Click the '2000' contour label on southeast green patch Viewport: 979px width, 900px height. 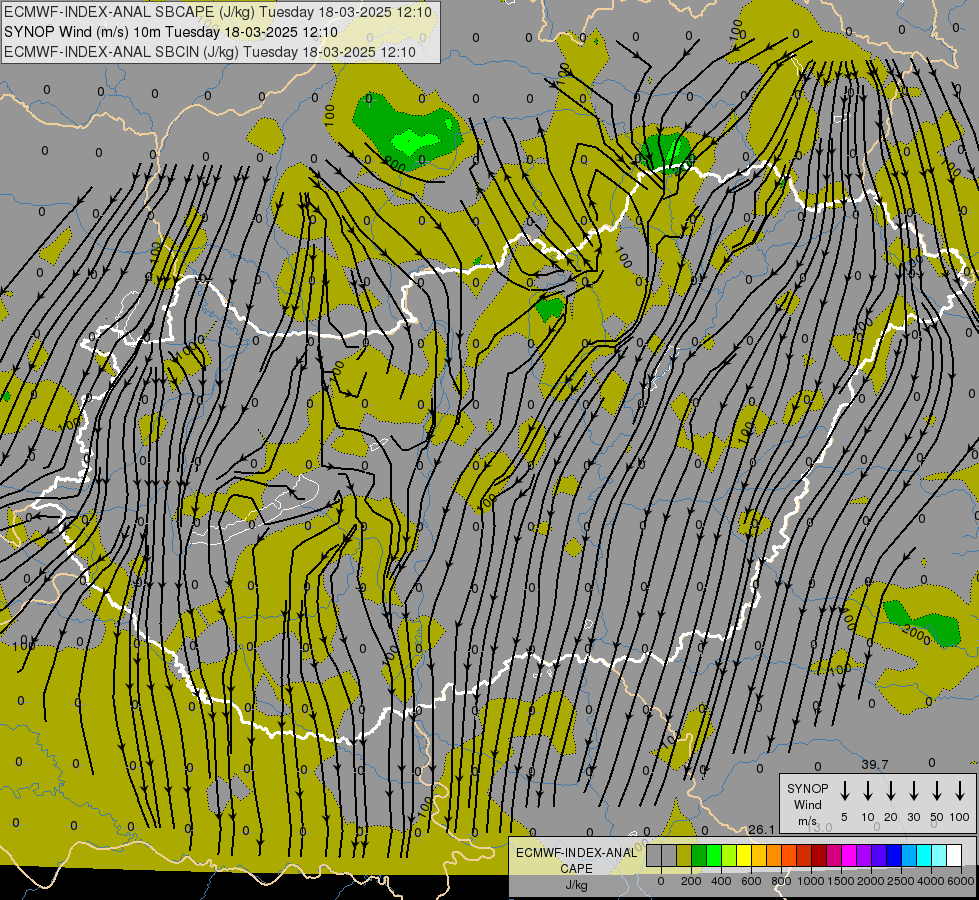(x=916, y=635)
